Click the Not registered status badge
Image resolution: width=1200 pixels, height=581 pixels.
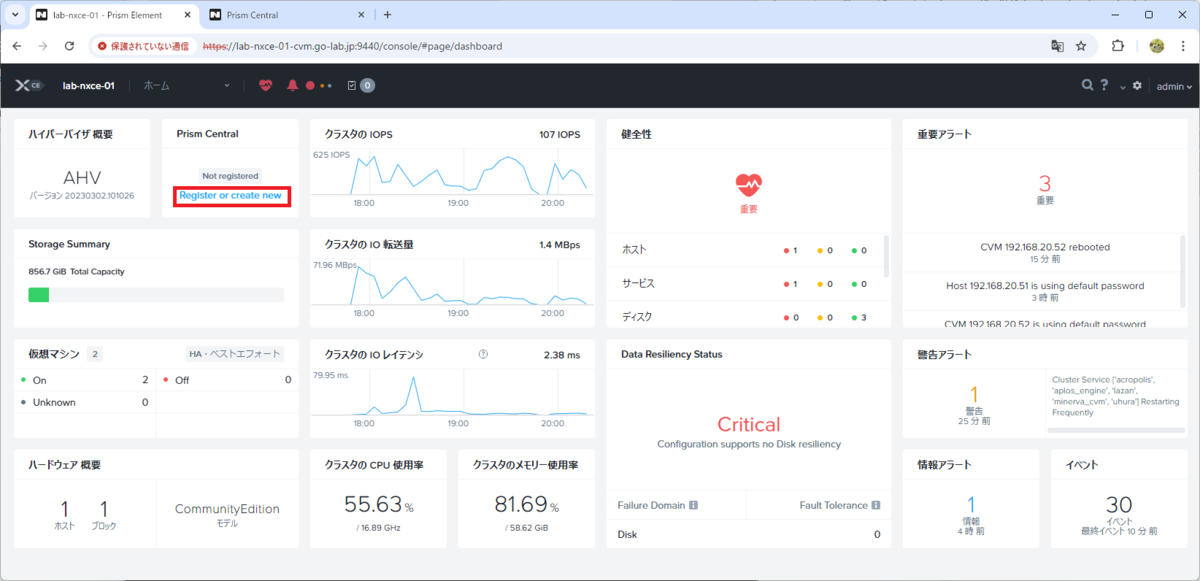230,176
